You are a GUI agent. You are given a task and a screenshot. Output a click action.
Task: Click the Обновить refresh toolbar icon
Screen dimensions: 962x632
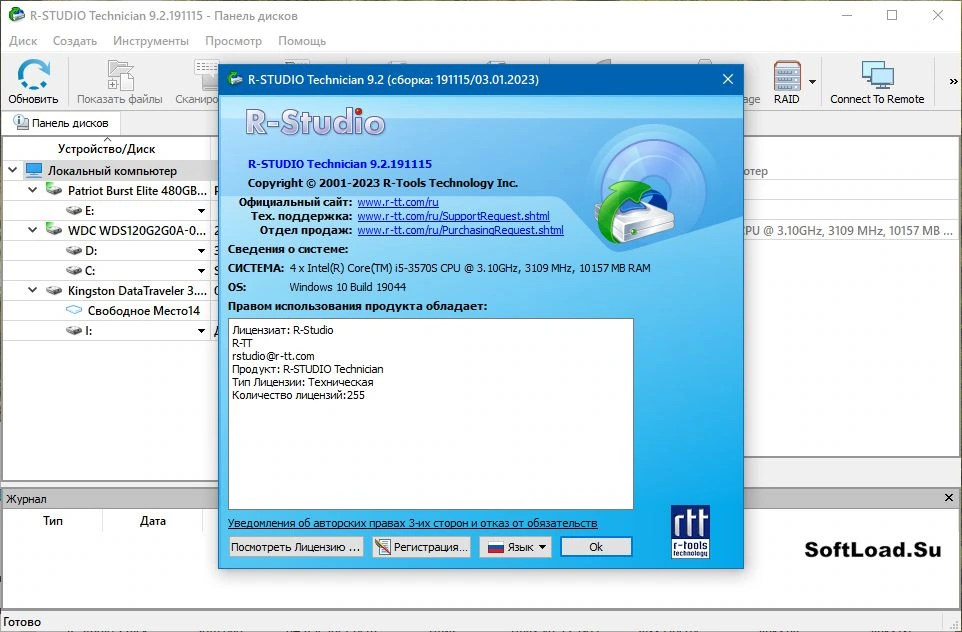(x=33, y=82)
